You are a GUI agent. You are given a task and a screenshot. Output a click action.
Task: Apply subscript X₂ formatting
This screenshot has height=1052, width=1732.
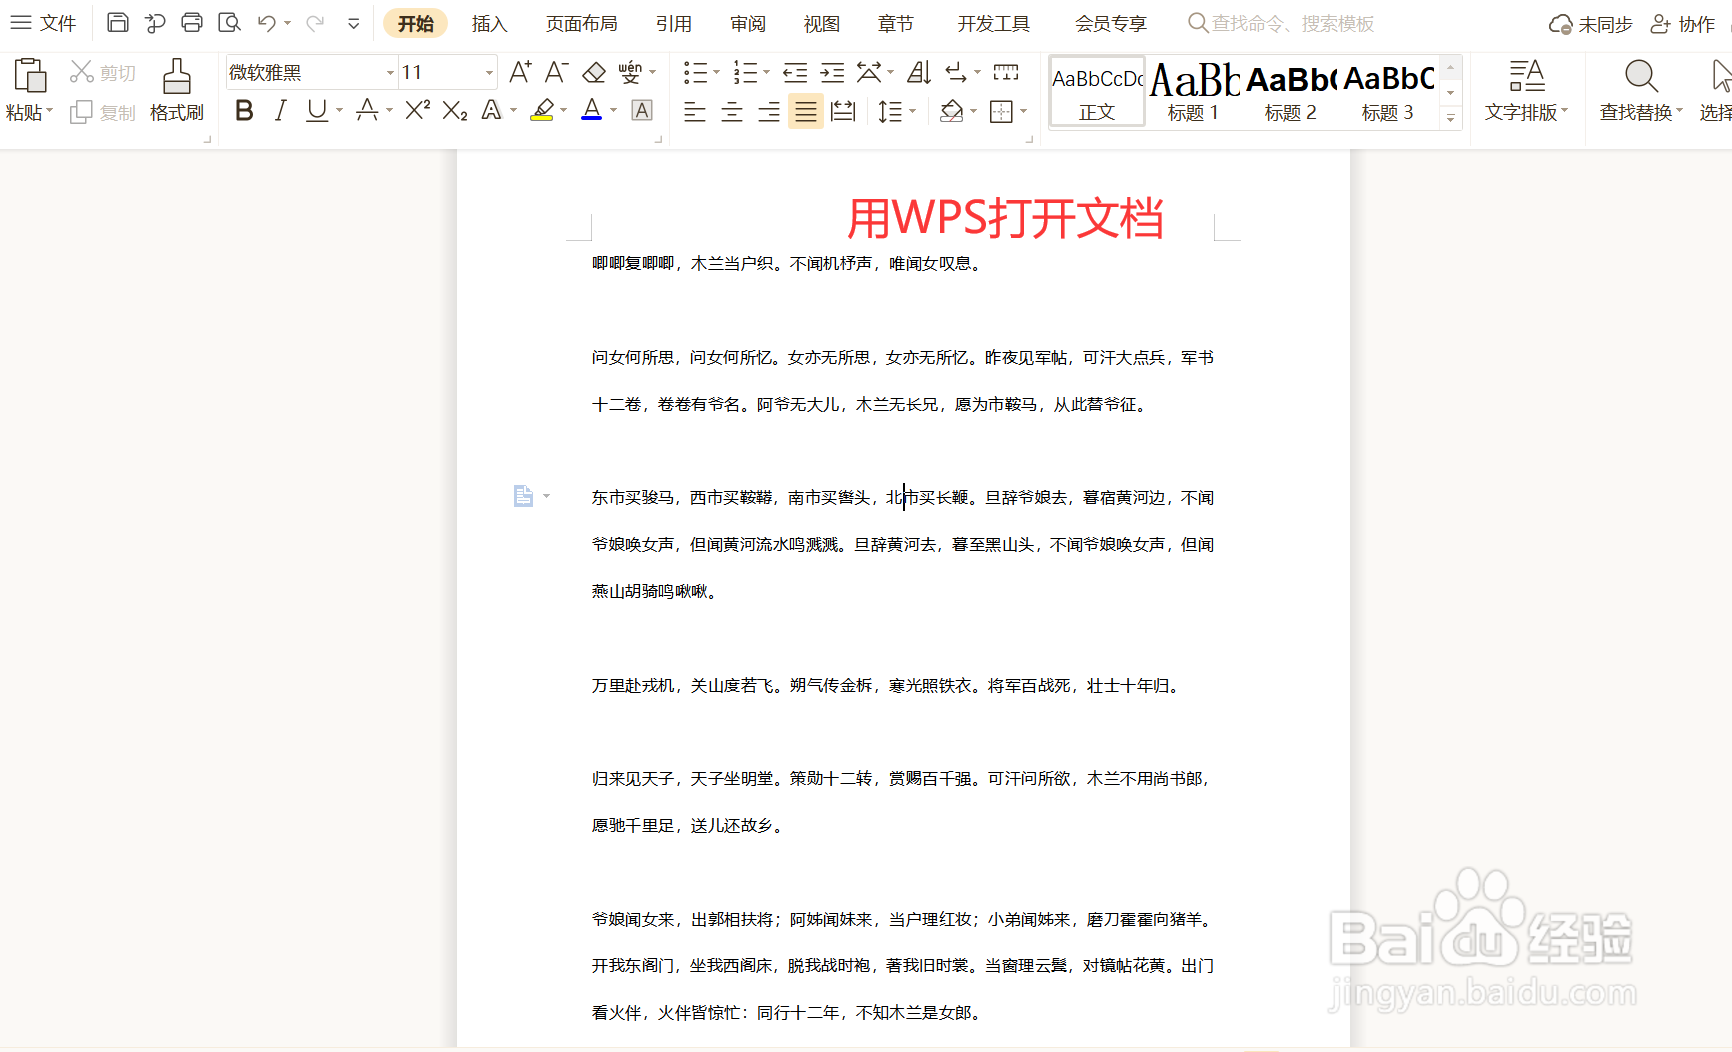tap(455, 110)
